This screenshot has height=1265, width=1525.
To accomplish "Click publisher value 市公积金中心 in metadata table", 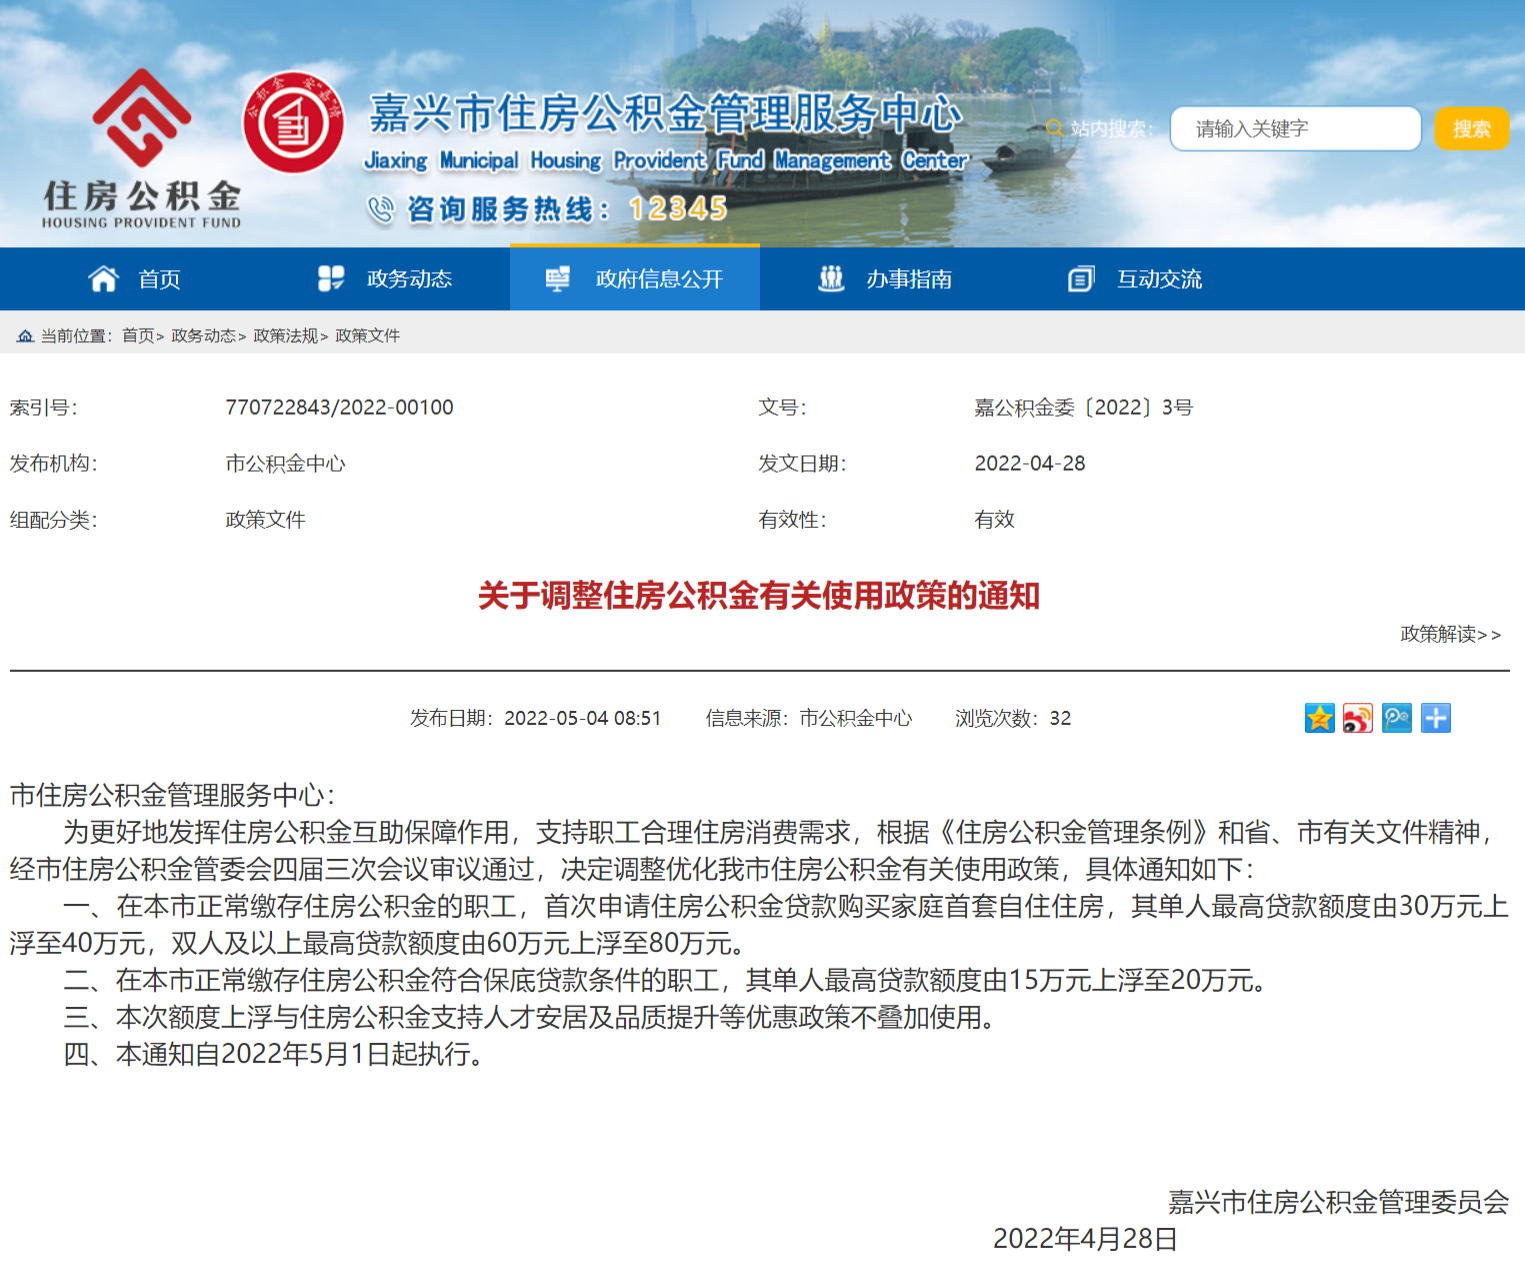I will (285, 463).
